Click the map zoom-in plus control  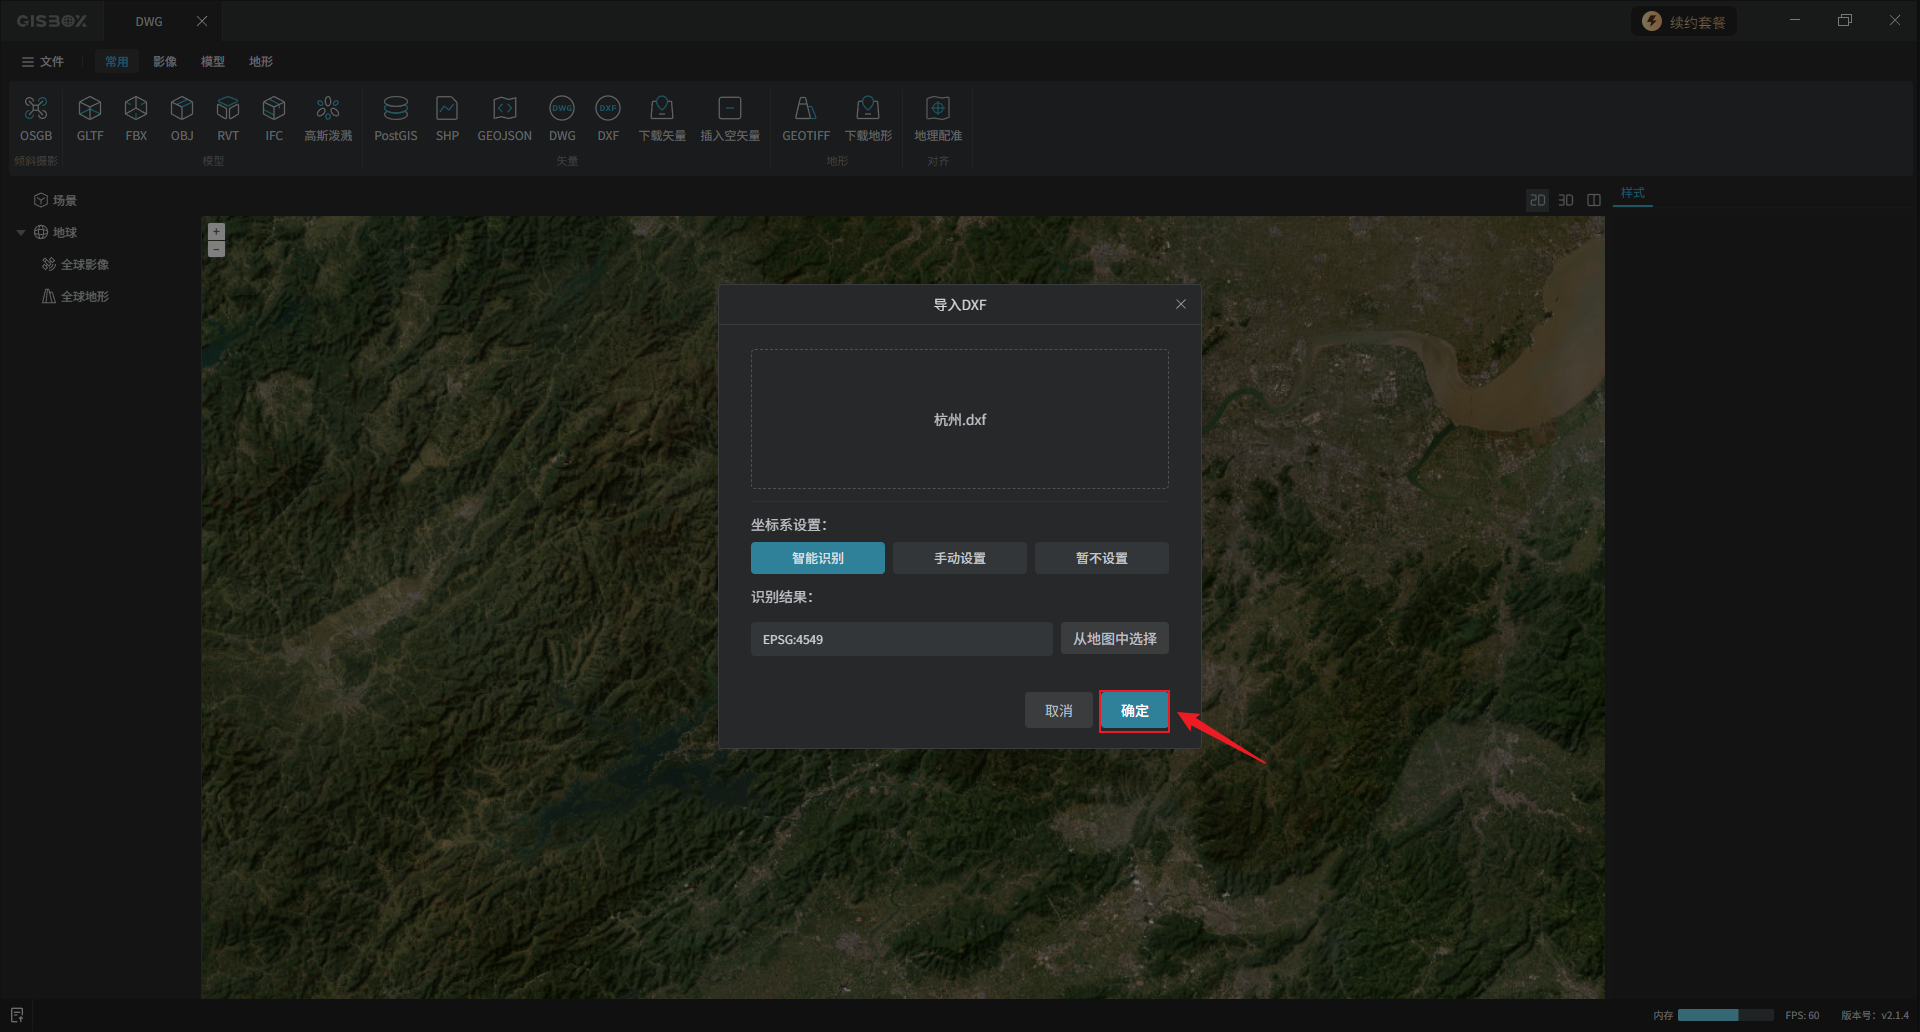click(216, 231)
